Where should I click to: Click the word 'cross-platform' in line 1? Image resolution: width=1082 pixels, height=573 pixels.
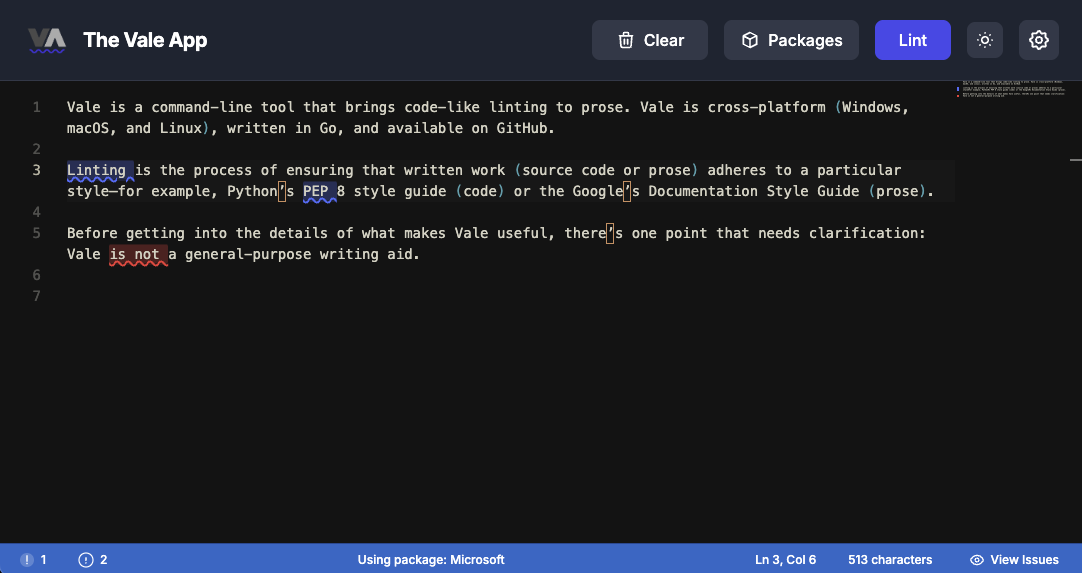[x=766, y=107]
